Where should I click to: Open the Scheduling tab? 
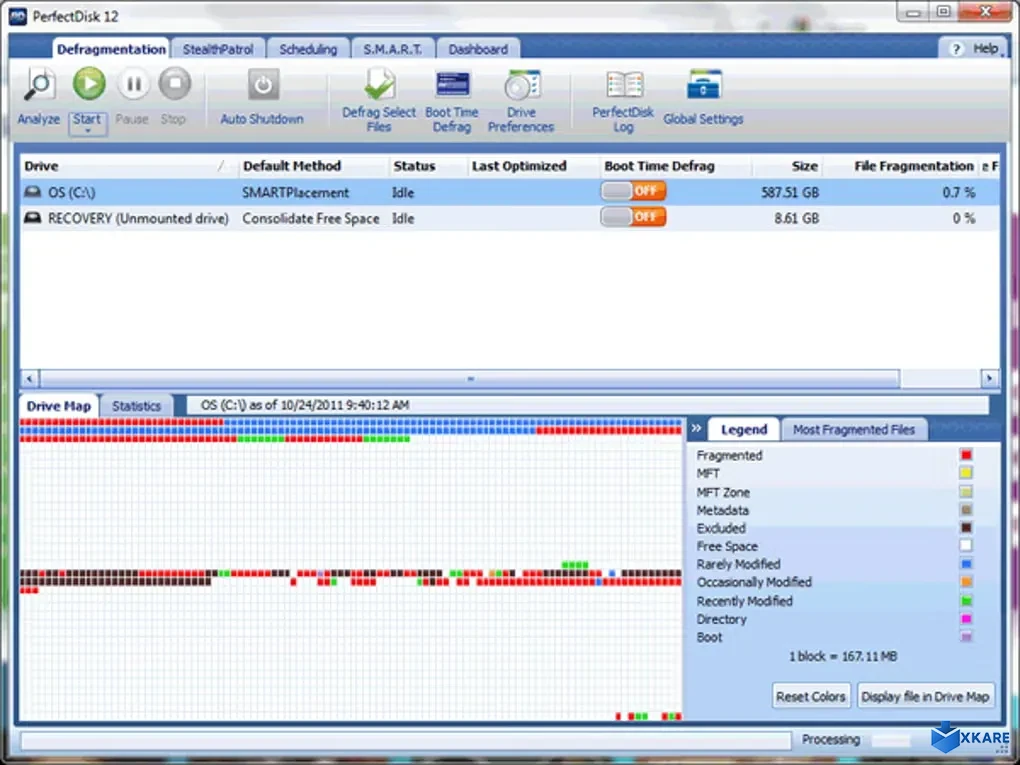coord(308,49)
